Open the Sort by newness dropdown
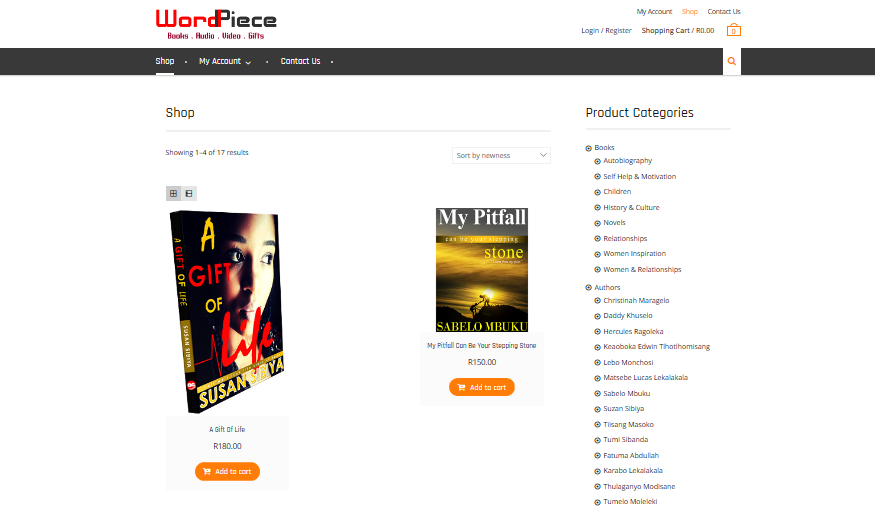The image size is (875, 513). [501, 155]
